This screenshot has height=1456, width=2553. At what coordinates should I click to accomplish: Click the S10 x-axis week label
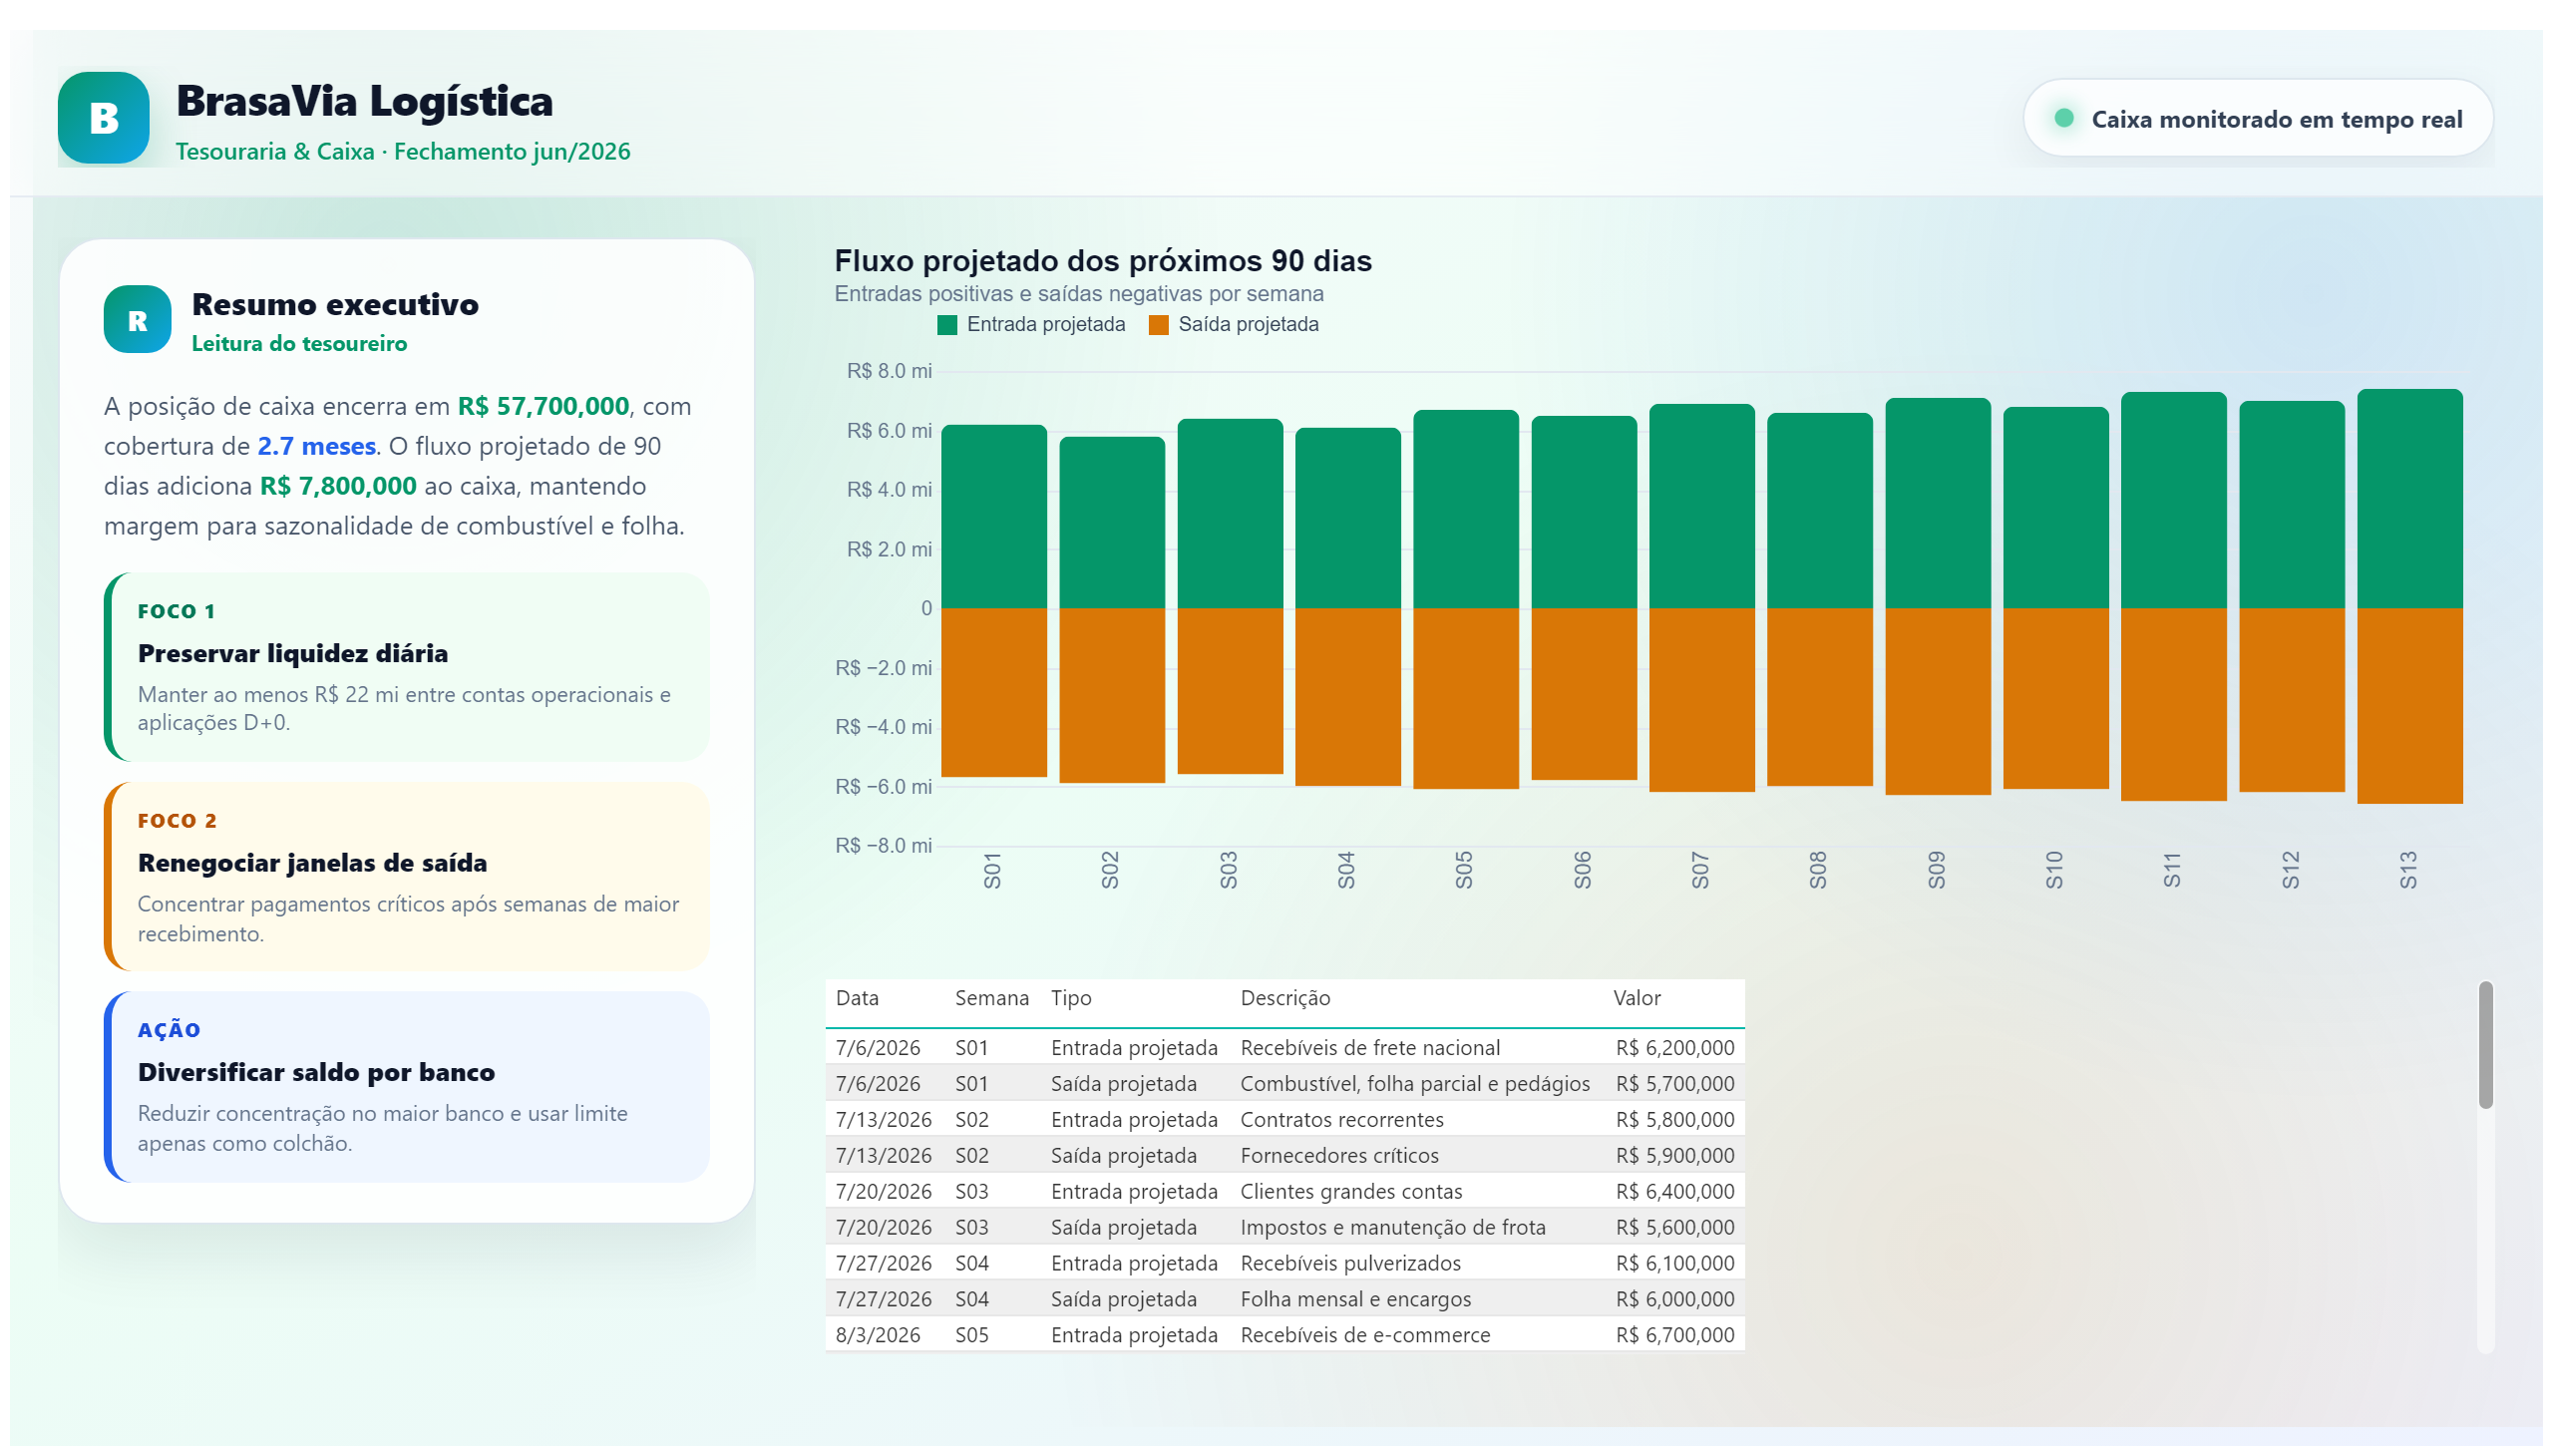pyautogui.click(x=2054, y=870)
